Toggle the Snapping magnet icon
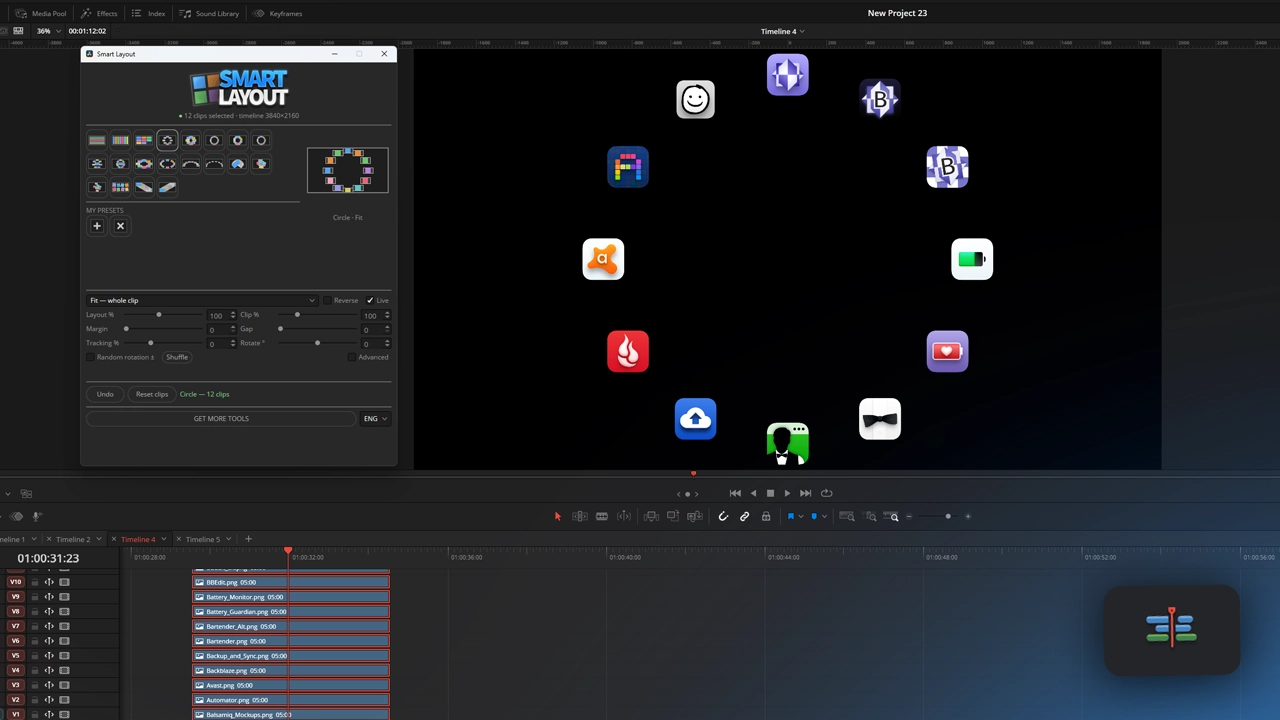 click(x=723, y=517)
